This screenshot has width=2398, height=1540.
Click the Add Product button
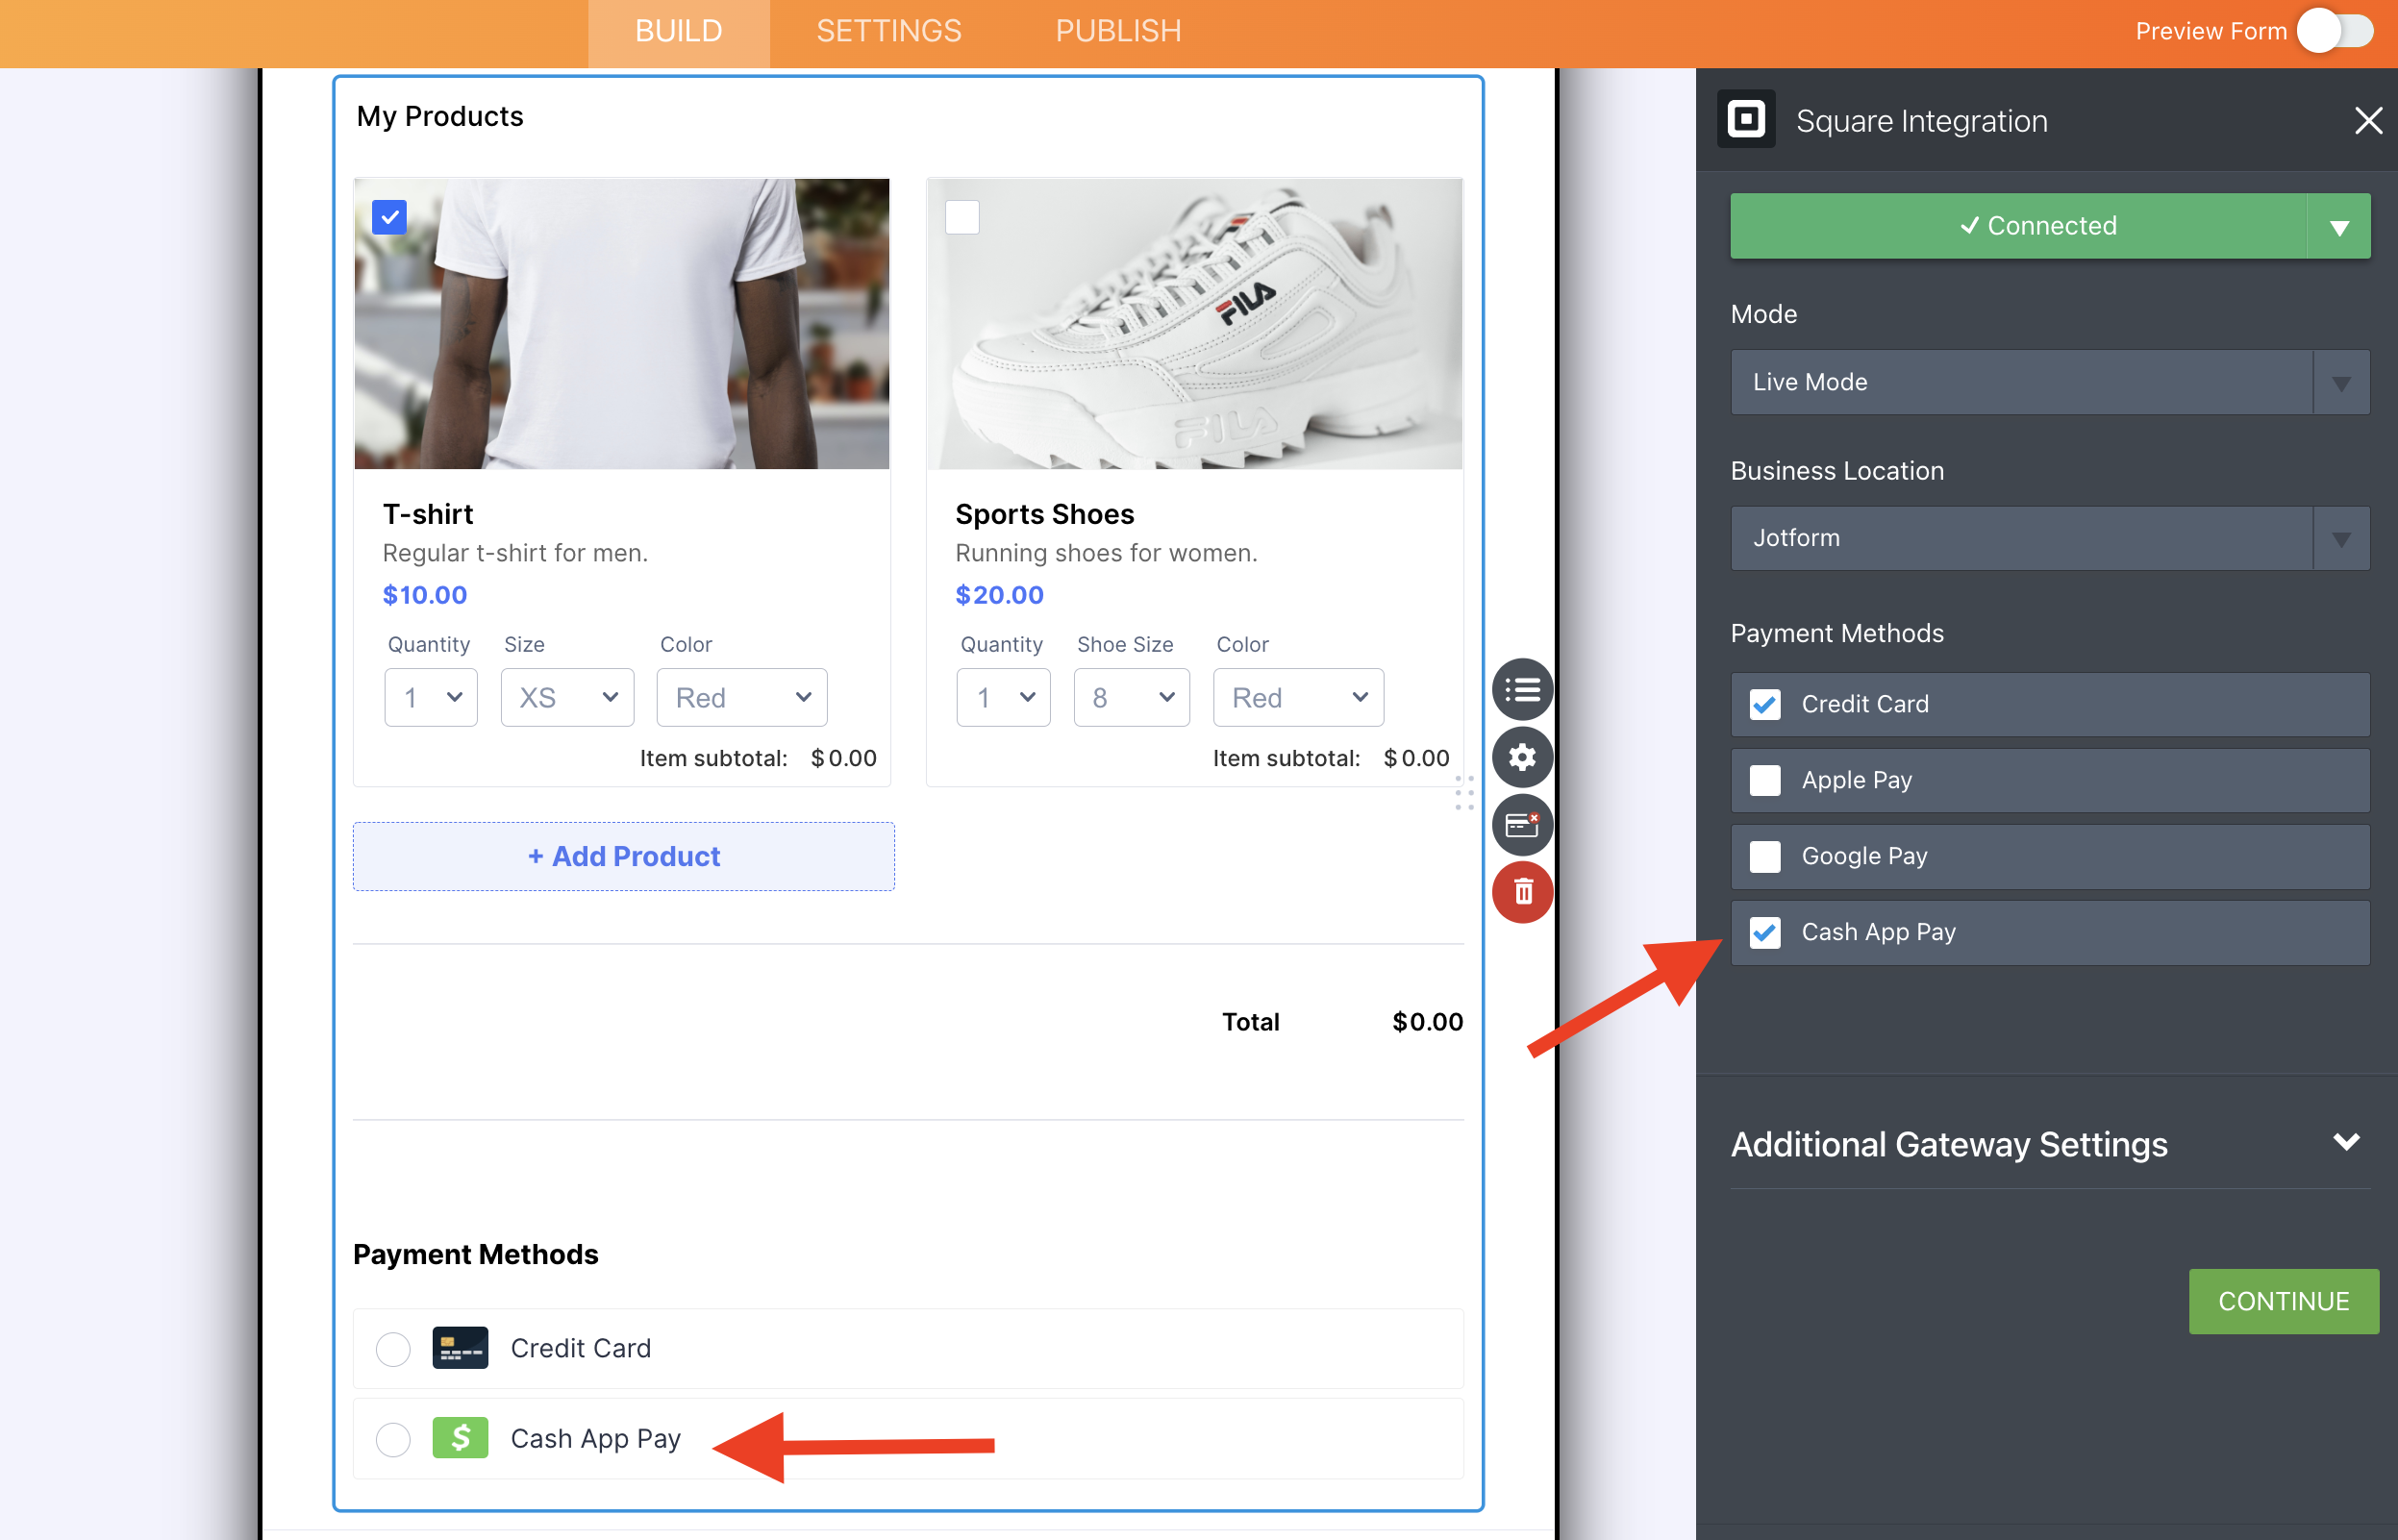coord(623,856)
